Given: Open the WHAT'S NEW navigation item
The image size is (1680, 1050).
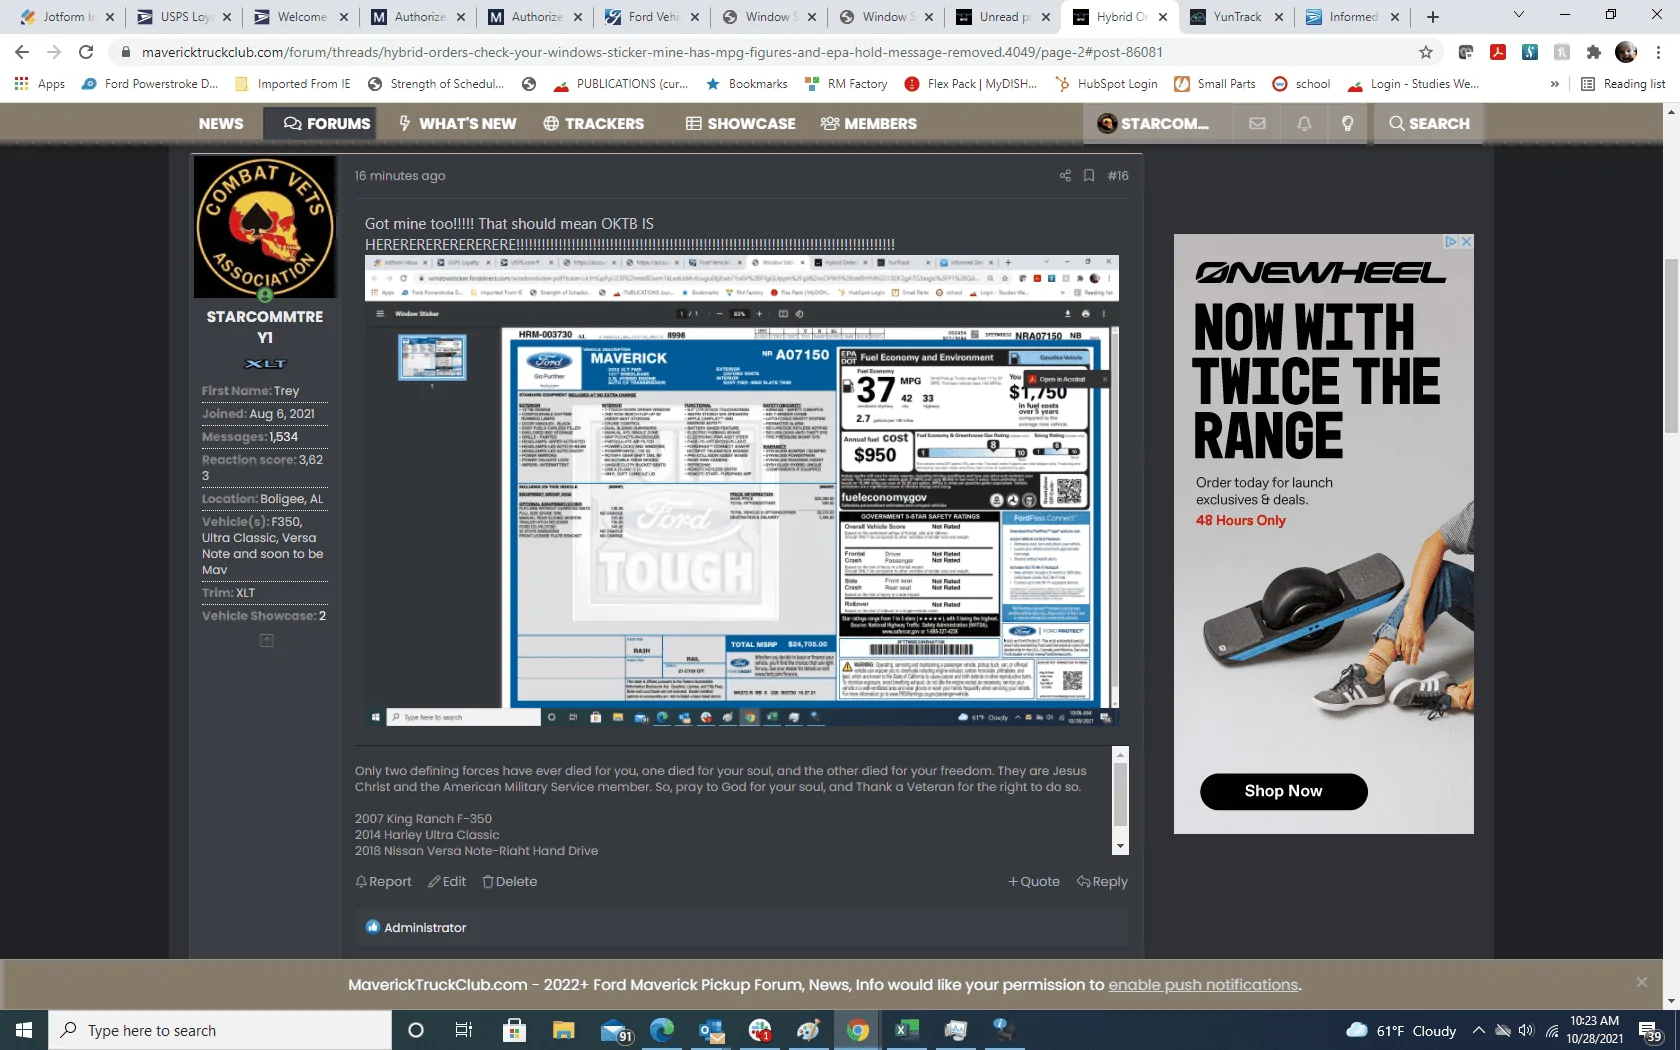Looking at the screenshot, I should [x=457, y=124].
